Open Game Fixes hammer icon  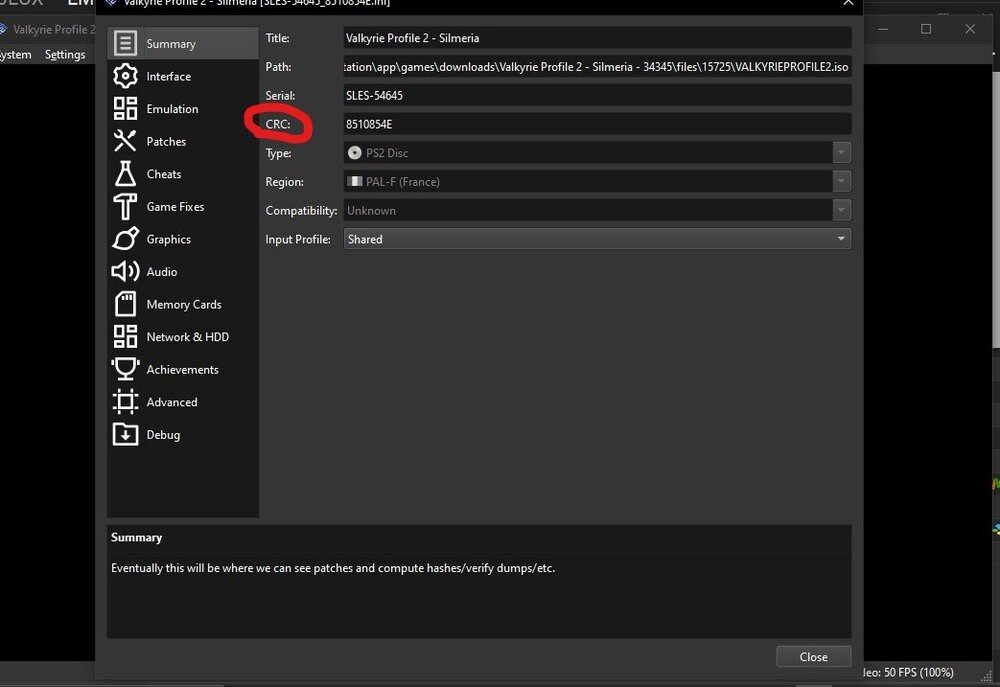[125, 206]
